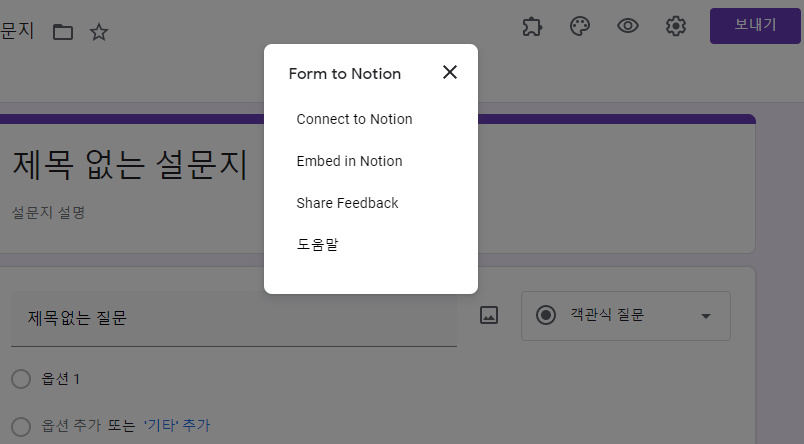Open the theme customization palette icon
The image size is (804, 444).
(580, 26)
